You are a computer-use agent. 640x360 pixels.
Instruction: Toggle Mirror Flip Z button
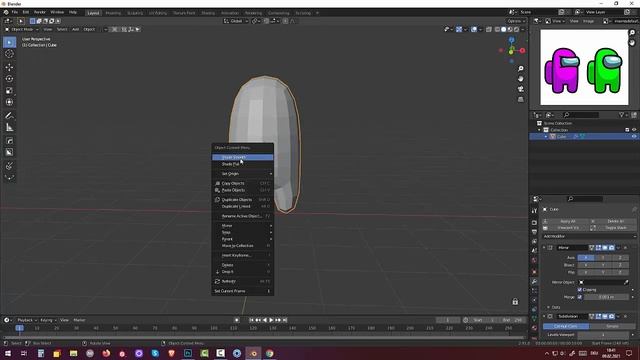coord(620,272)
